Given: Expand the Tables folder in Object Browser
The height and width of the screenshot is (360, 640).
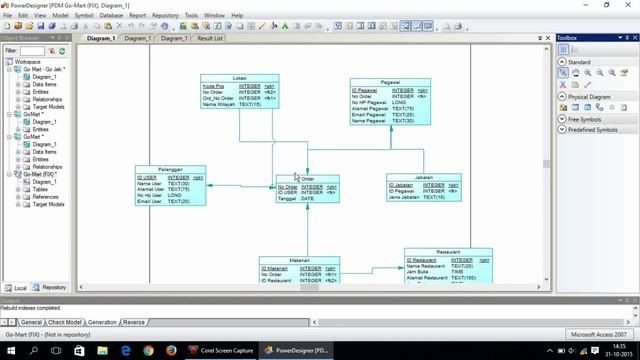Looking at the screenshot, I should (18, 189).
